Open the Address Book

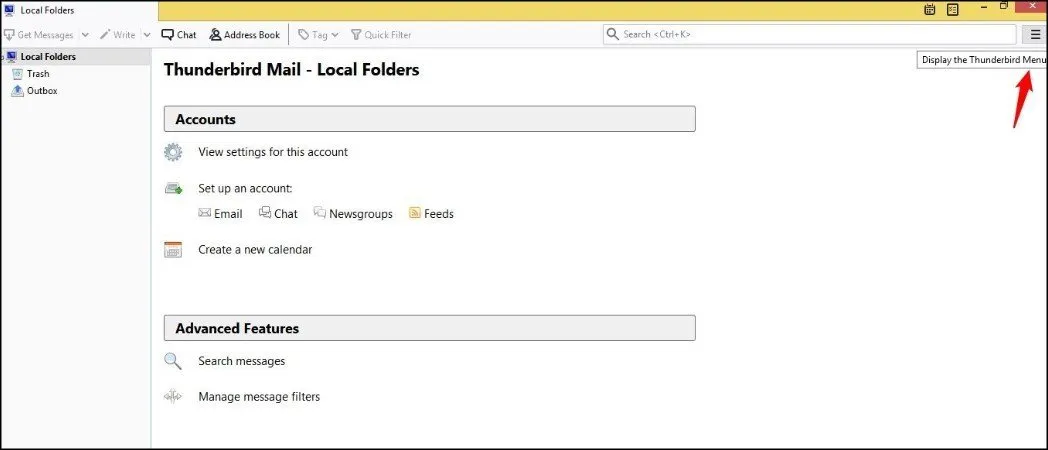[x=245, y=35]
